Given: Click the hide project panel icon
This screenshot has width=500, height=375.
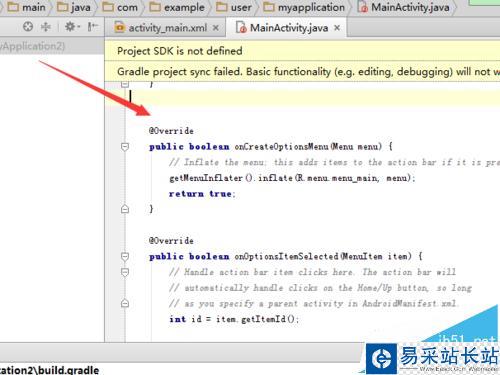Looking at the screenshot, I should (92, 27).
